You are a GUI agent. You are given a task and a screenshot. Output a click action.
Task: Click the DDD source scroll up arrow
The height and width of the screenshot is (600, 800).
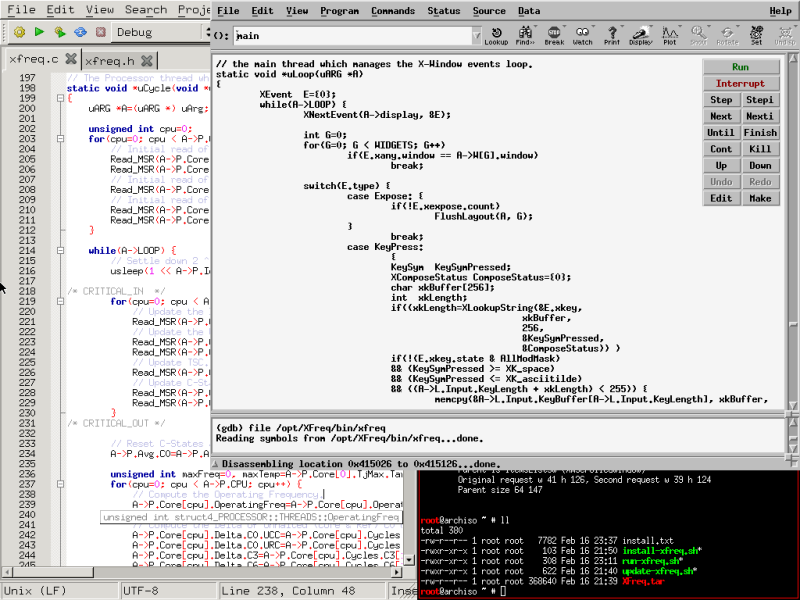(793, 58)
